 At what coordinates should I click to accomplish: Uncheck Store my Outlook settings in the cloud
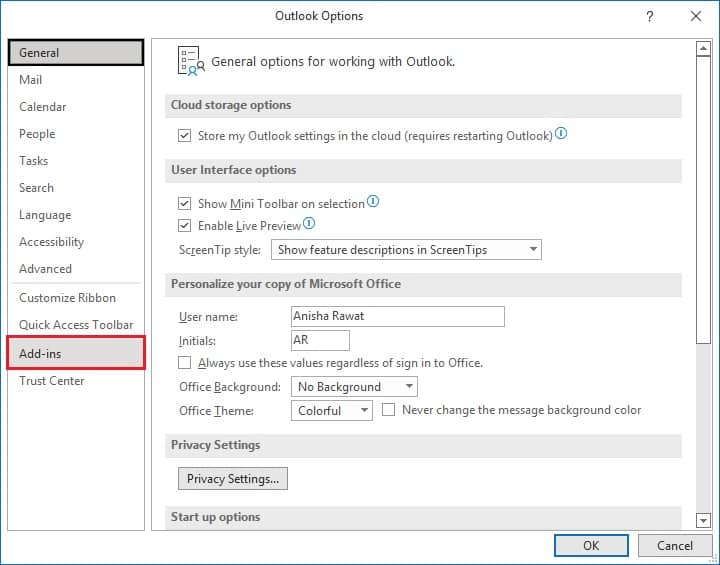185,136
